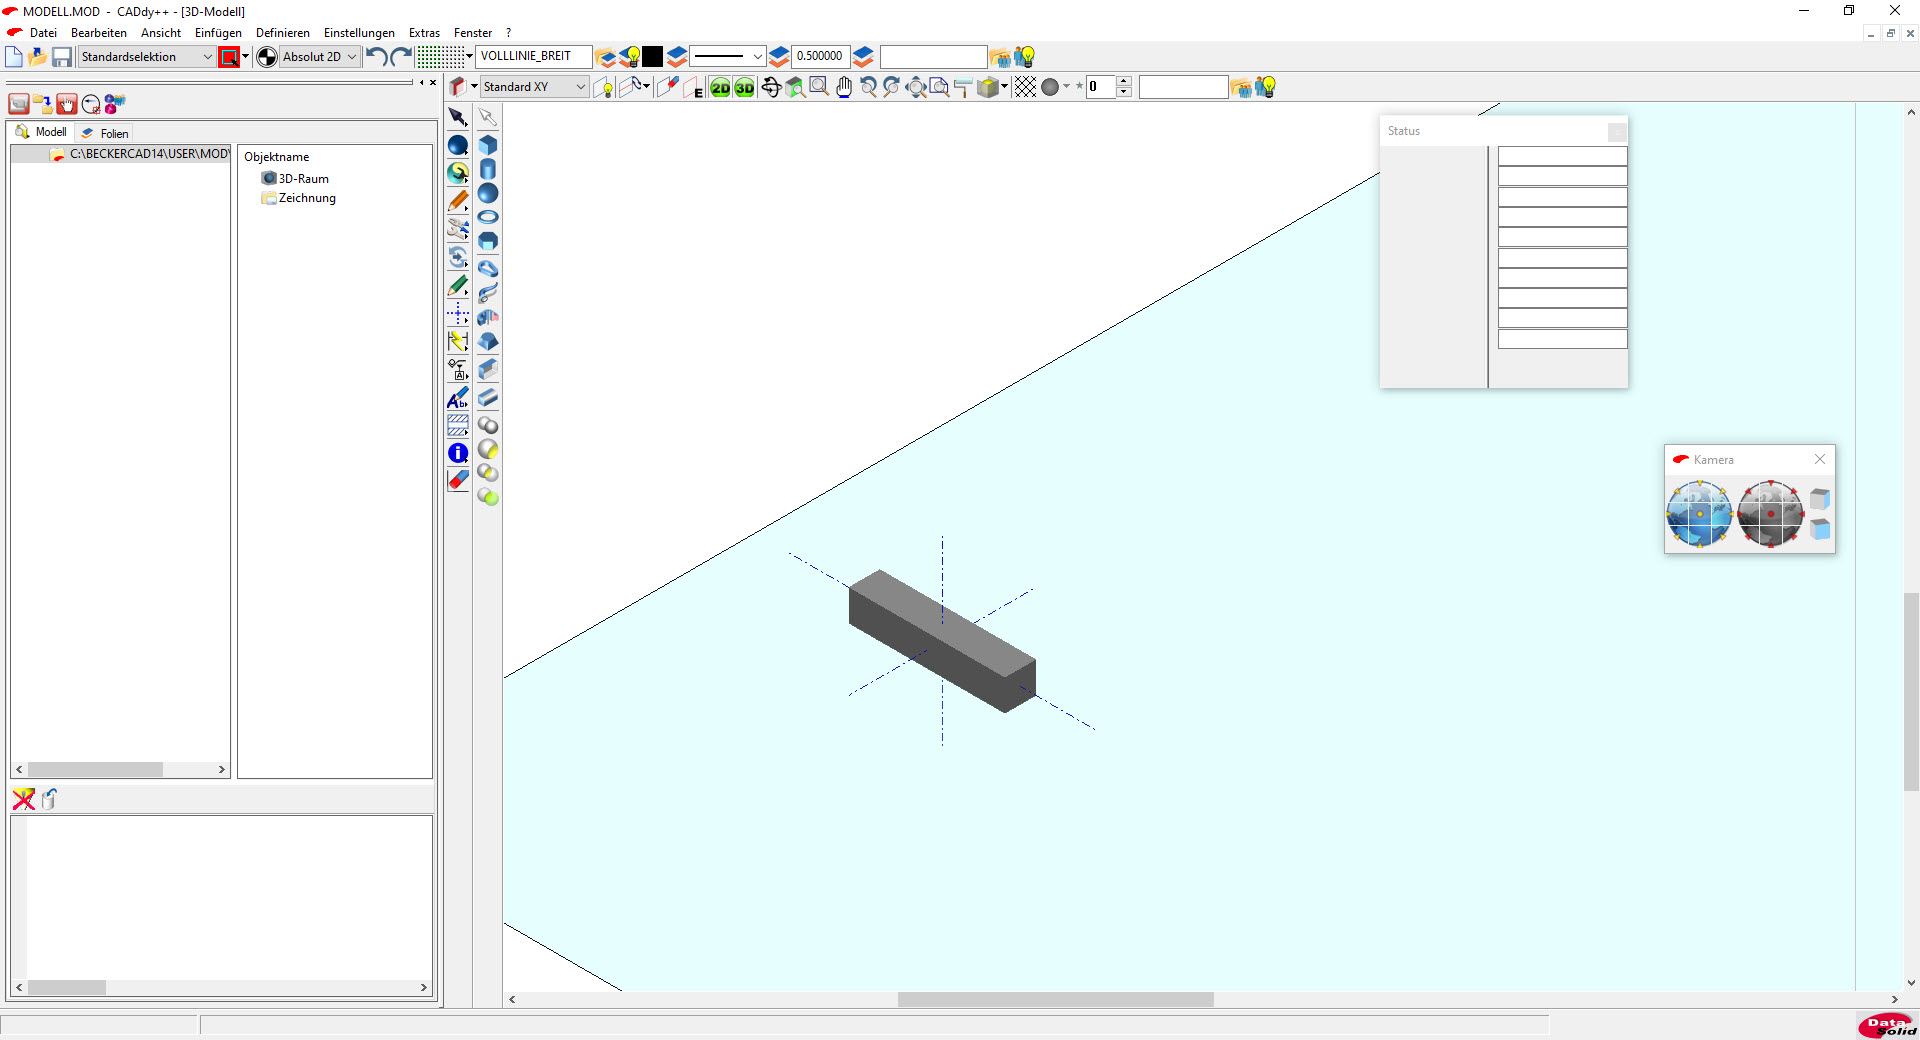Select the C:\BECKERCAD14\USER\MOD path entry
Screen dimensions: 1920x1040
(x=140, y=154)
